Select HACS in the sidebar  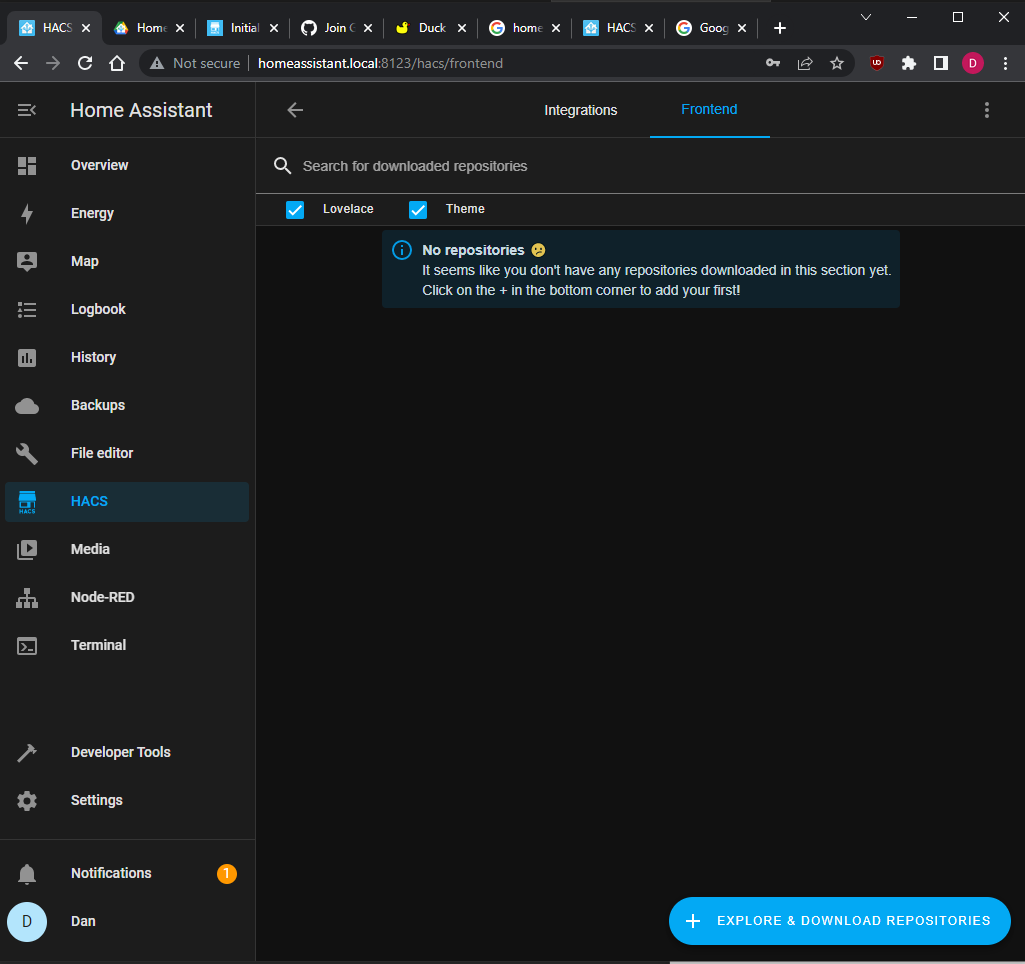tap(127, 502)
